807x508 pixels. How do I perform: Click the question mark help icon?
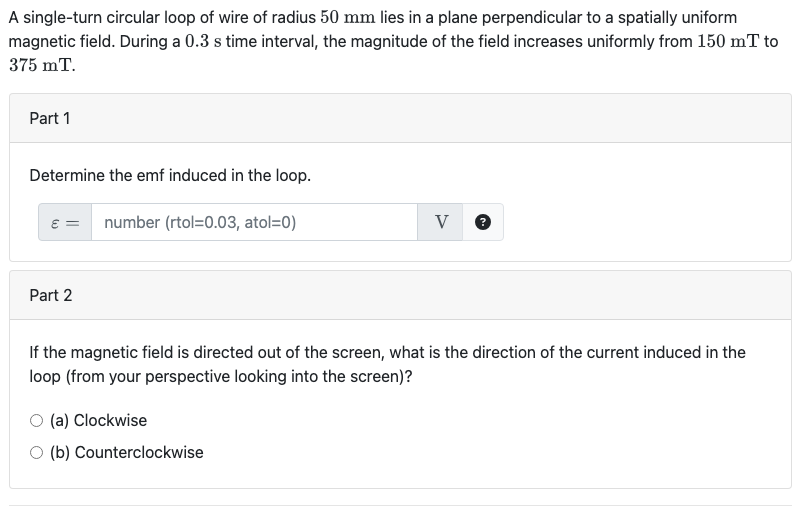[484, 223]
